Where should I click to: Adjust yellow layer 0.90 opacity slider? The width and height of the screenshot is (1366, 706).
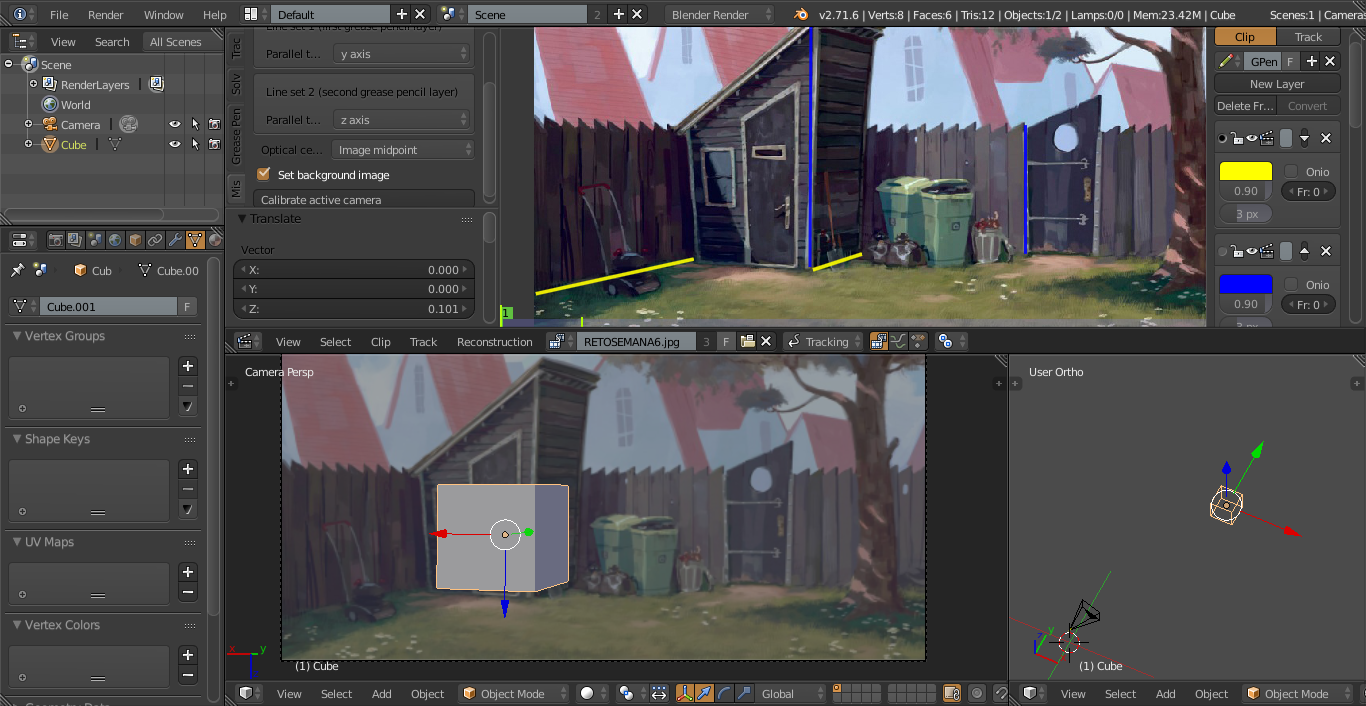coord(1246,191)
